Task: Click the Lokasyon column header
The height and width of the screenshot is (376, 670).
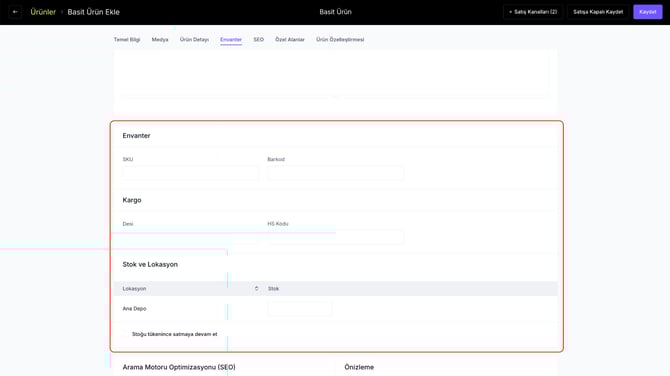Action: (134, 289)
